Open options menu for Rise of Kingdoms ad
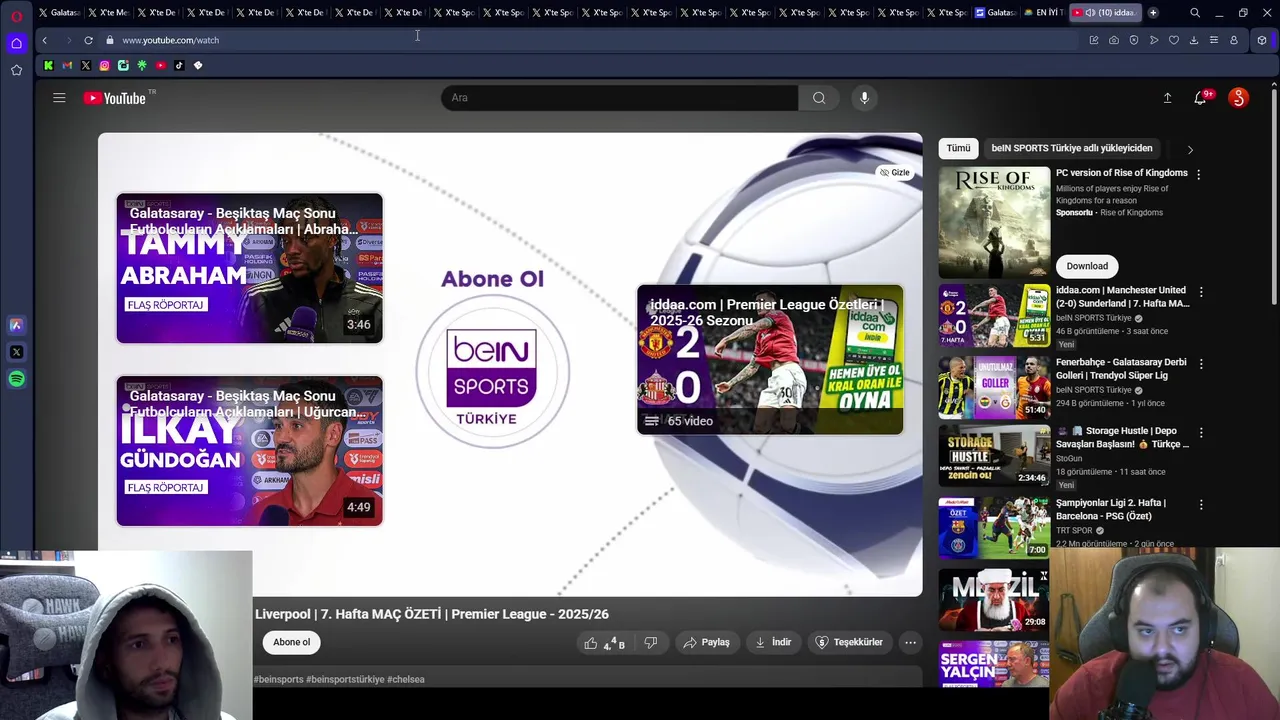 pyautogui.click(x=1198, y=174)
